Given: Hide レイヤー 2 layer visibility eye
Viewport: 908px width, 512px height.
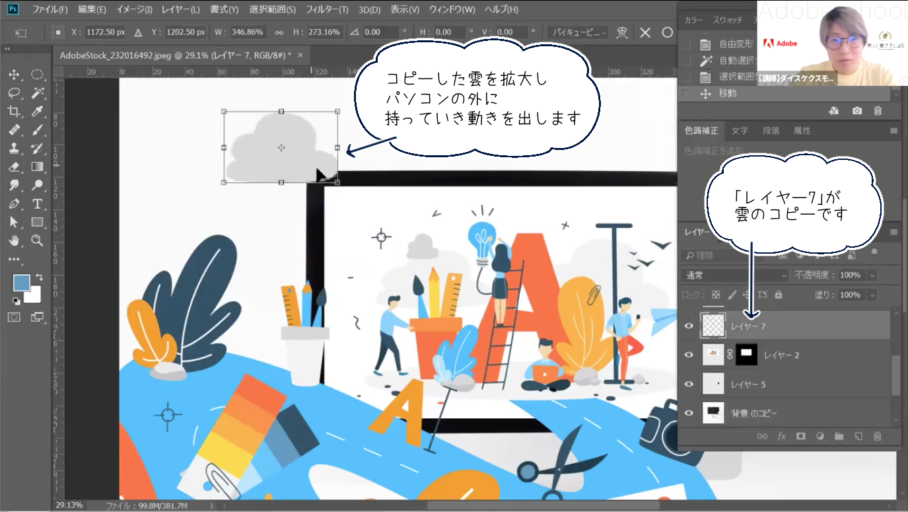Looking at the screenshot, I should pos(689,355).
